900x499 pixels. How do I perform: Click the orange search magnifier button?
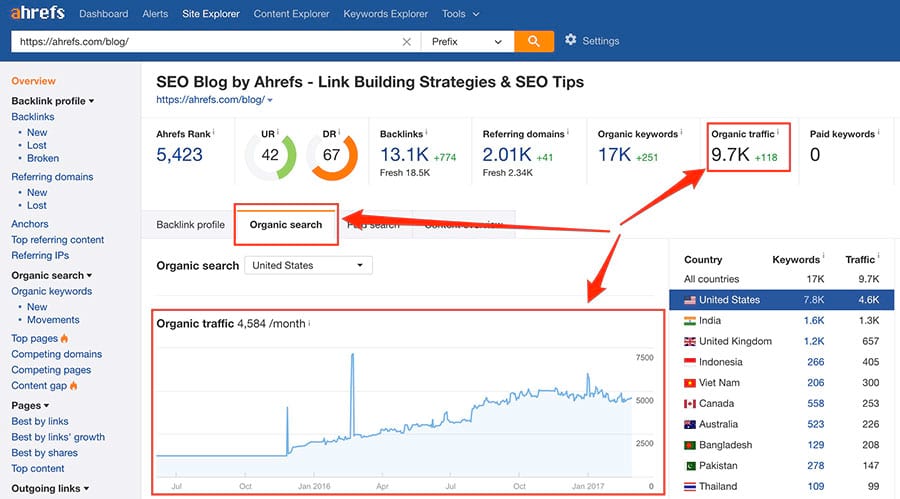coord(534,41)
